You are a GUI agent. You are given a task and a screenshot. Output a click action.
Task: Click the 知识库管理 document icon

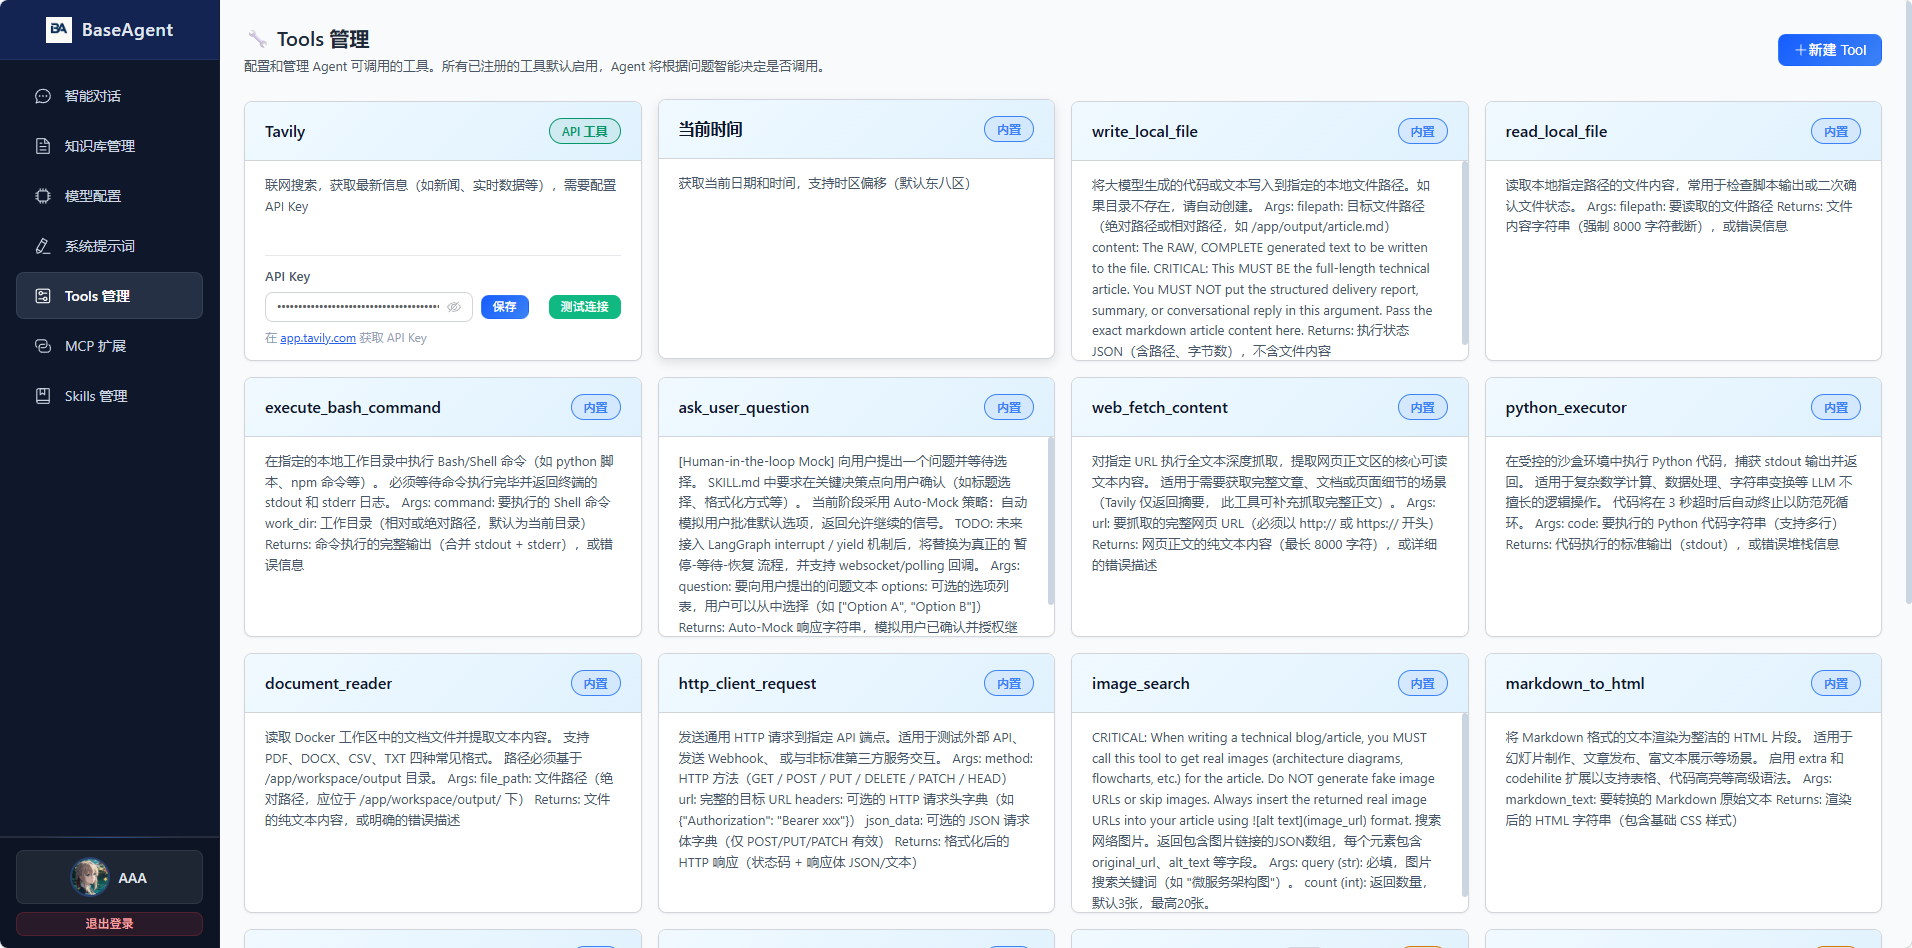(x=43, y=146)
